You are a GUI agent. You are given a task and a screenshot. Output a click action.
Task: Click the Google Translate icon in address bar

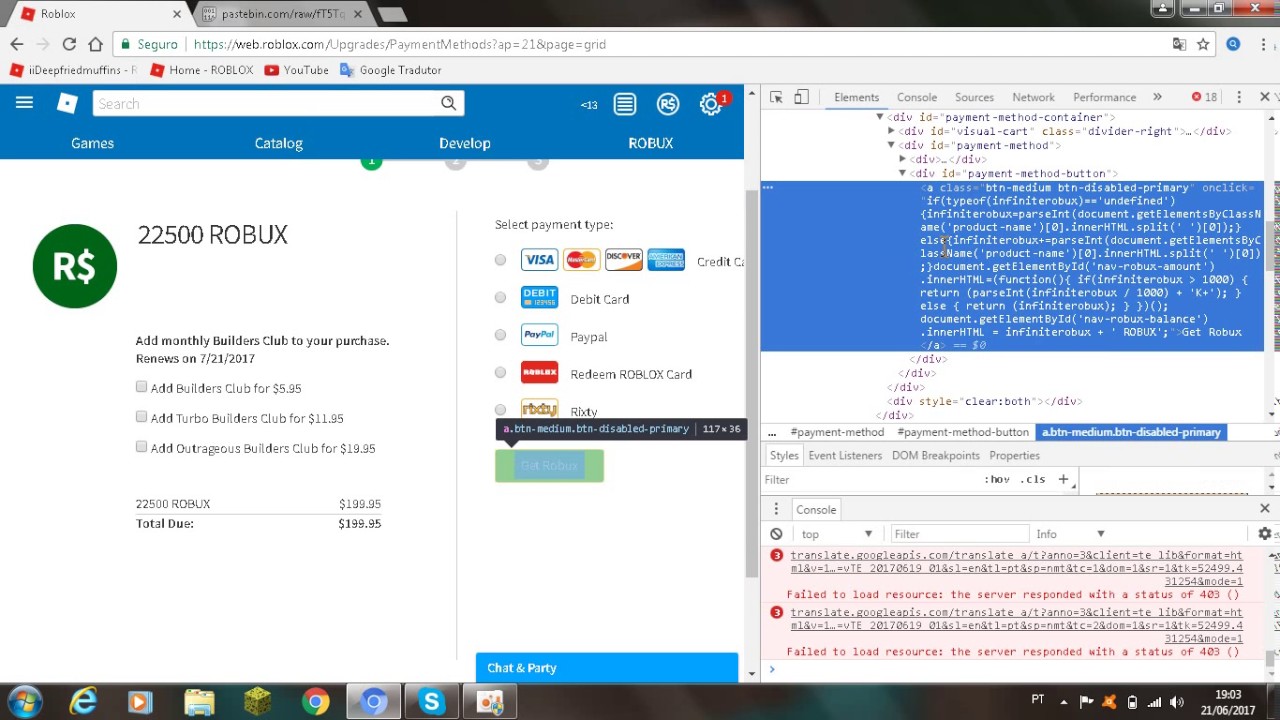coord(1180,44)
